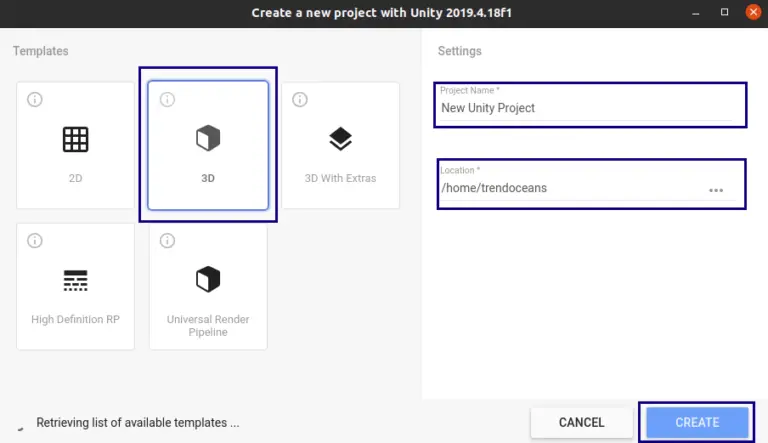The image size is (768, 443).
Task: Maximize the Unity project dialog window
Action: pyautogui.click(x=724, y=12)
